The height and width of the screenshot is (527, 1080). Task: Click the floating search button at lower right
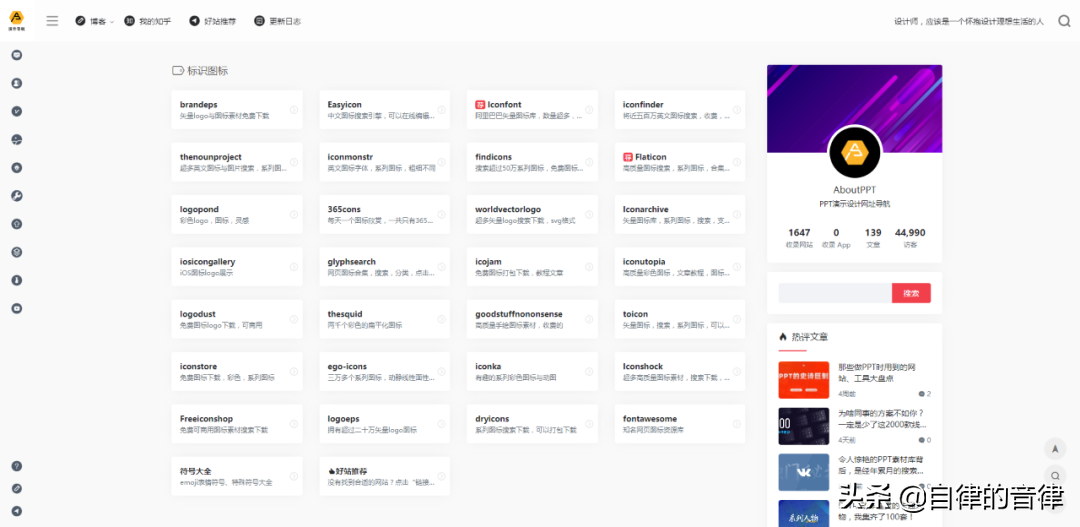1055,476
